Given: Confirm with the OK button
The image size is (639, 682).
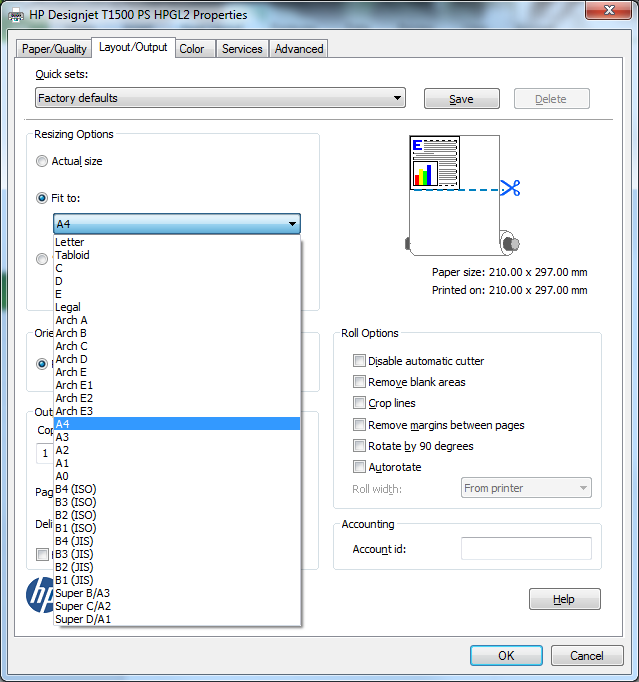Looking at the screenshot, I should pos(506,655).
